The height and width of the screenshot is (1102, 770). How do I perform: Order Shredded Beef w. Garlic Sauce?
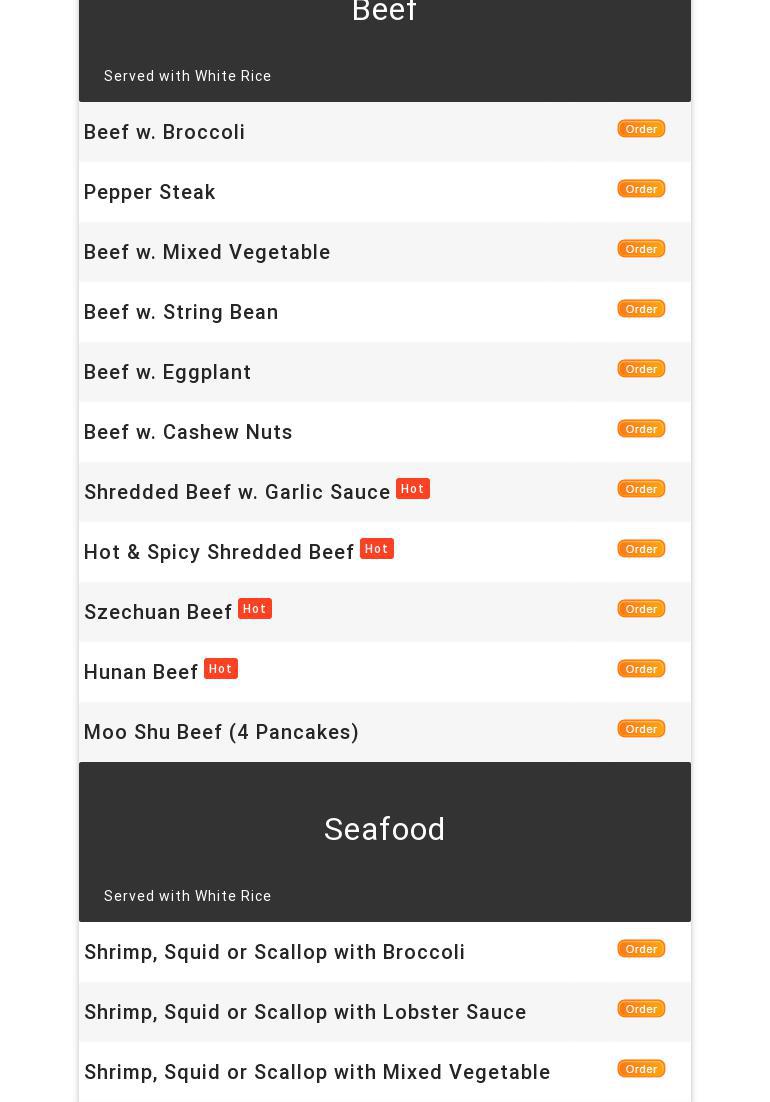click(x=641, y=489)
